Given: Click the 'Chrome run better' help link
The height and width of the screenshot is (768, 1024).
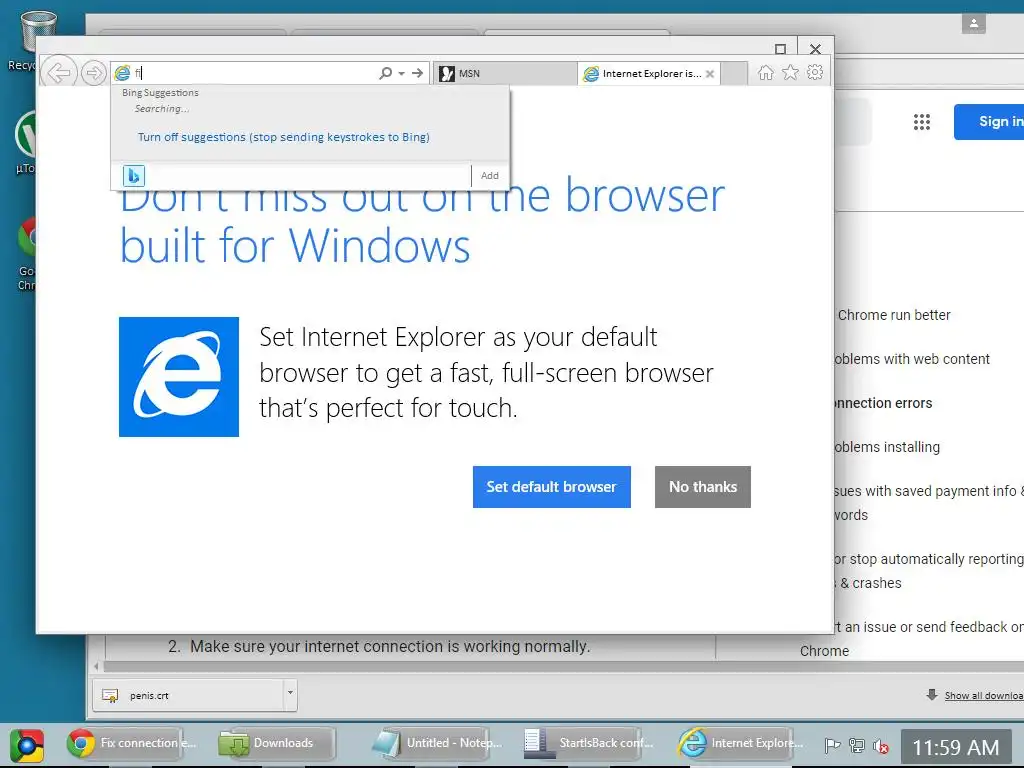Looking at the screenshot, I should click(x=893, y=315).
